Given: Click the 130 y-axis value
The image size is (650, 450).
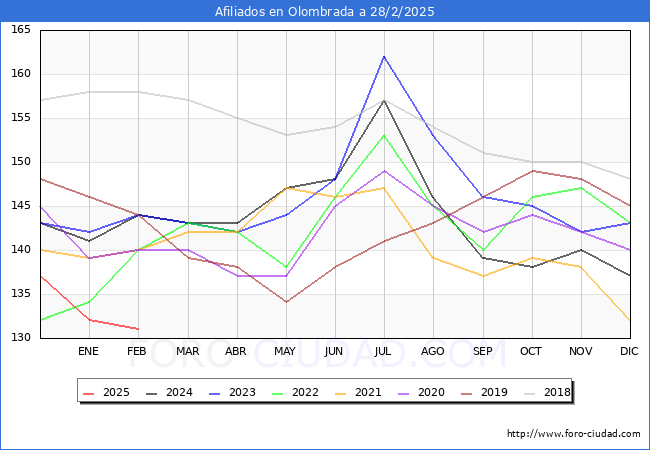Looking at the screenshot, I should [21, 337].
